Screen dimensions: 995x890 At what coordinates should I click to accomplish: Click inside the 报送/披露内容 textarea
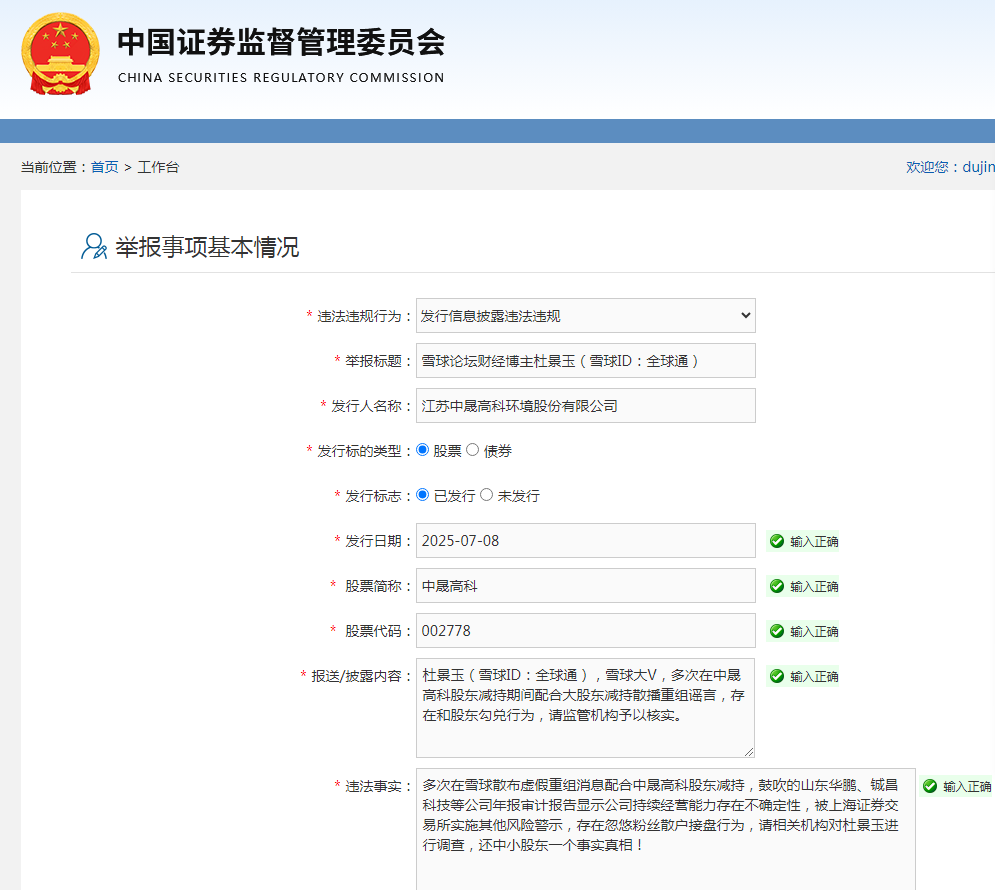586,708
